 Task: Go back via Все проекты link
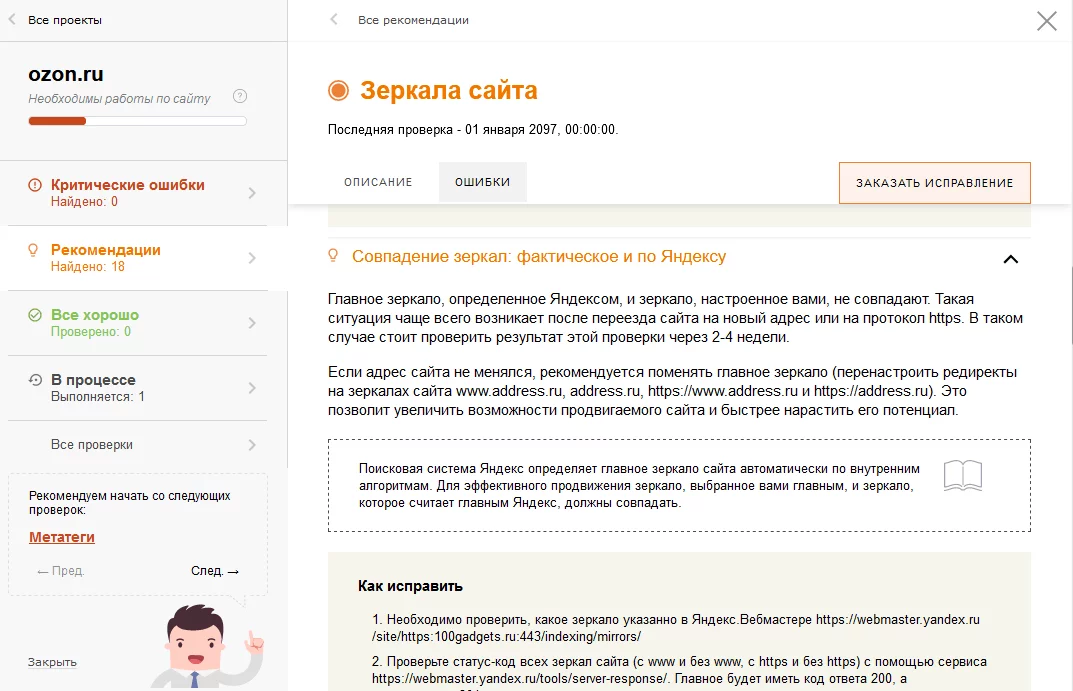pos(65,20)
